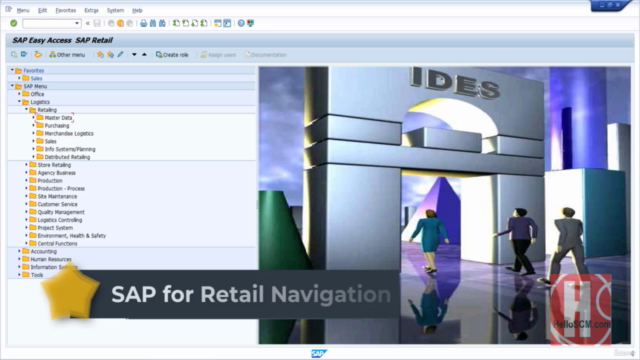Click the SAP Business Workplace icon
The image size is (640, 360).
click(x=38, y=54)
